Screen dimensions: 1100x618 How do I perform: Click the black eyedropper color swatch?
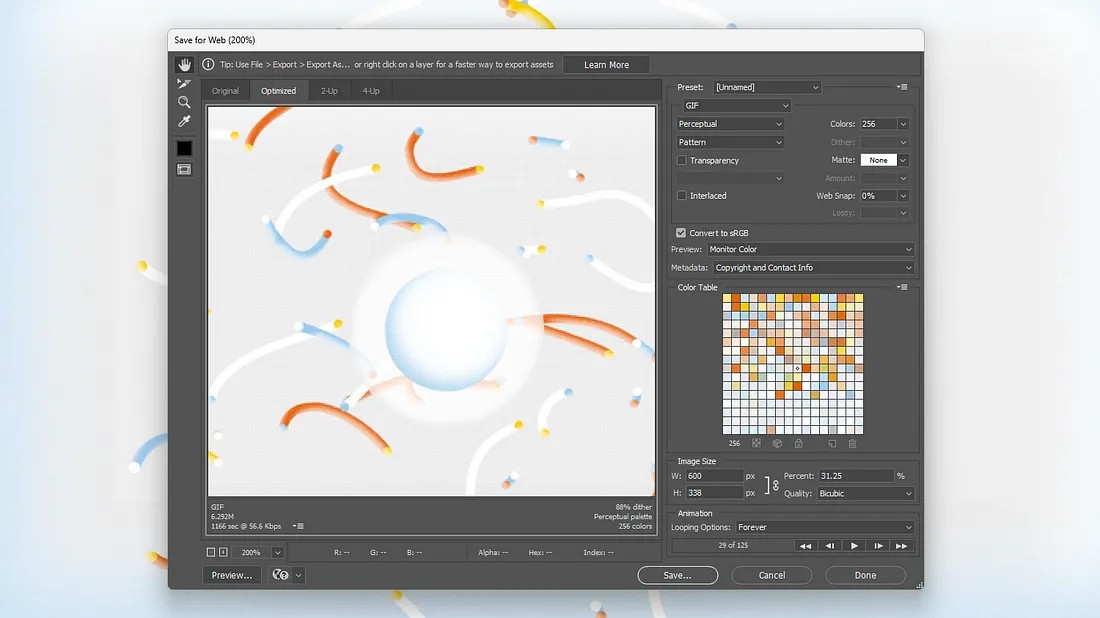click(x=184, y=148)
